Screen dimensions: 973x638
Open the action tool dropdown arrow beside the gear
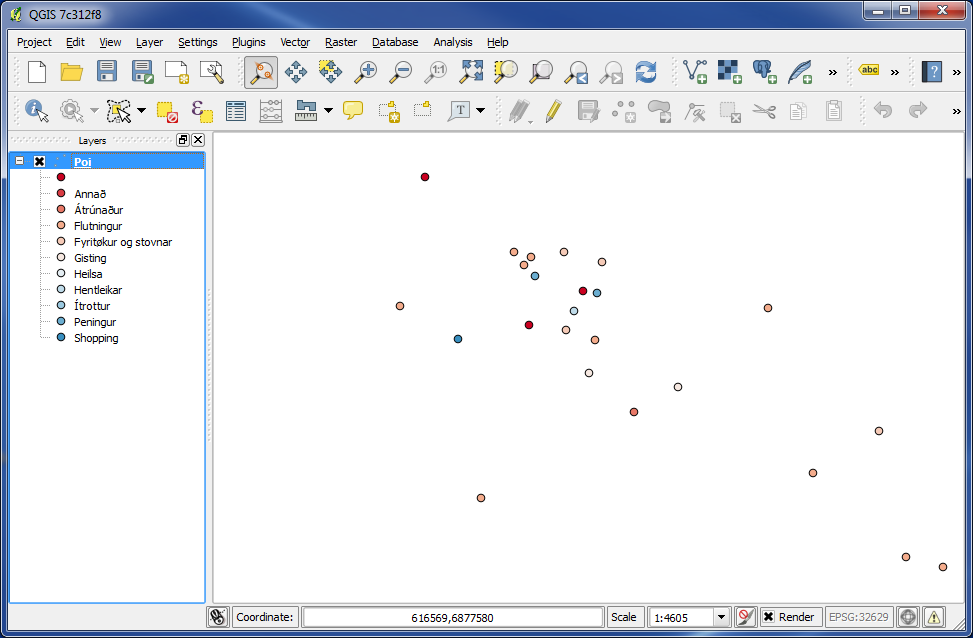pos(94,111)
